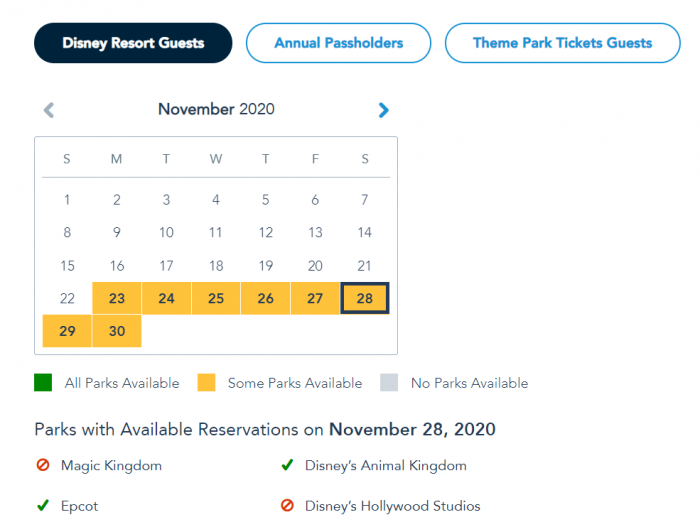The height and width of the screenshot is (522, 700).
Task: Click the green All Parks Available swatch
Action: pyautogui.click(x=43, y=383)
